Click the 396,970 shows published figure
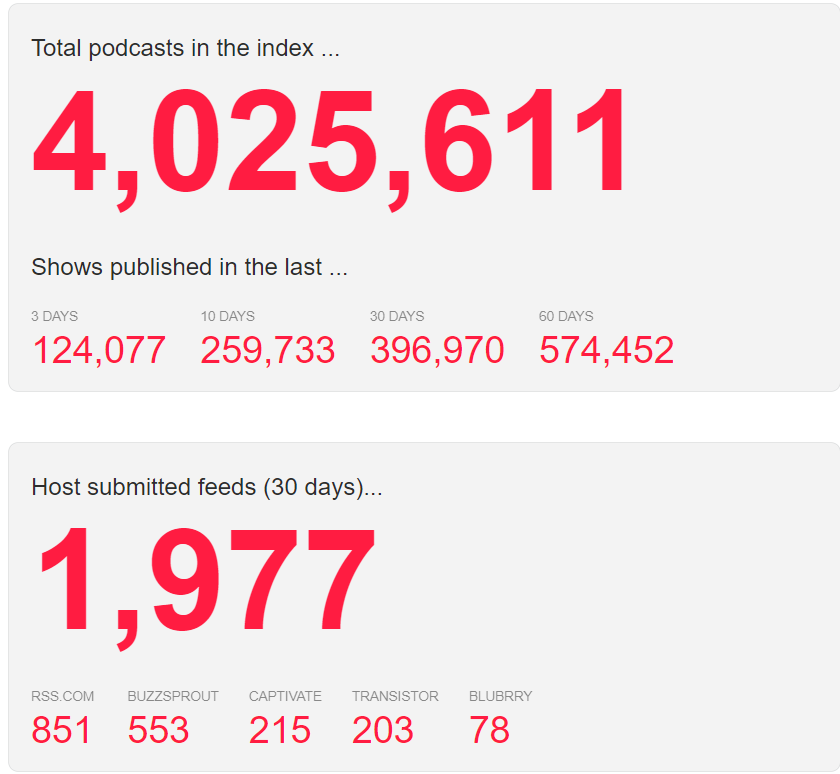This screenshot has height=774, width=840. tap(437, 350)
